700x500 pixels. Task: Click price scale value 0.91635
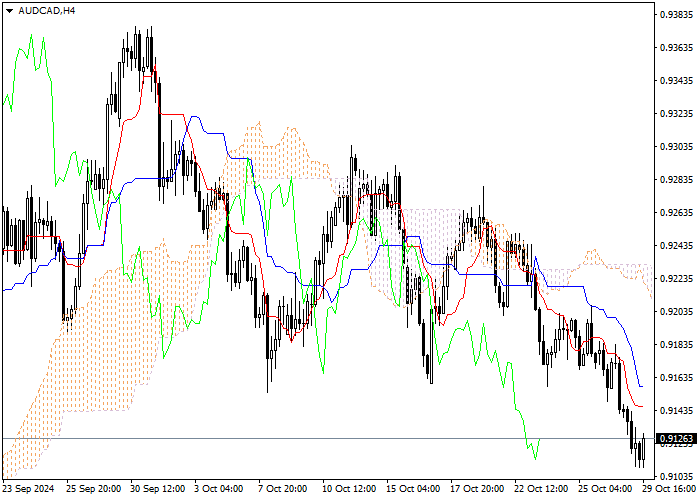676,377
